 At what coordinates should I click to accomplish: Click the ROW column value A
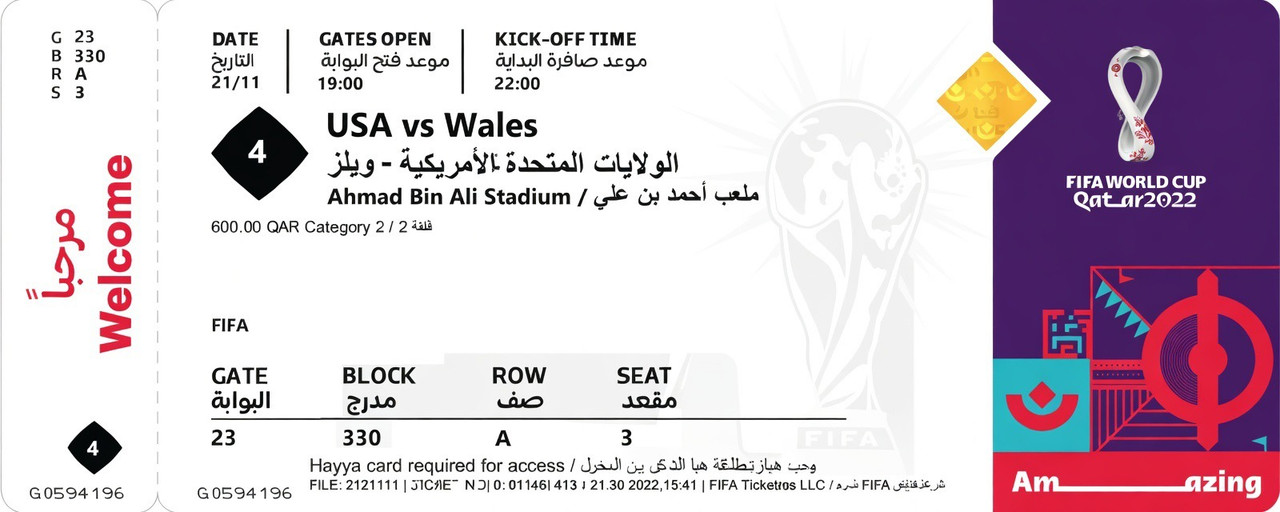(x=503, y=438)
